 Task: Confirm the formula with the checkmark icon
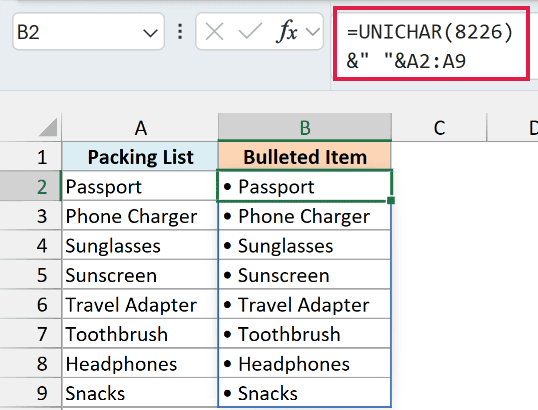pyautogui.click(x=250, y=32)
